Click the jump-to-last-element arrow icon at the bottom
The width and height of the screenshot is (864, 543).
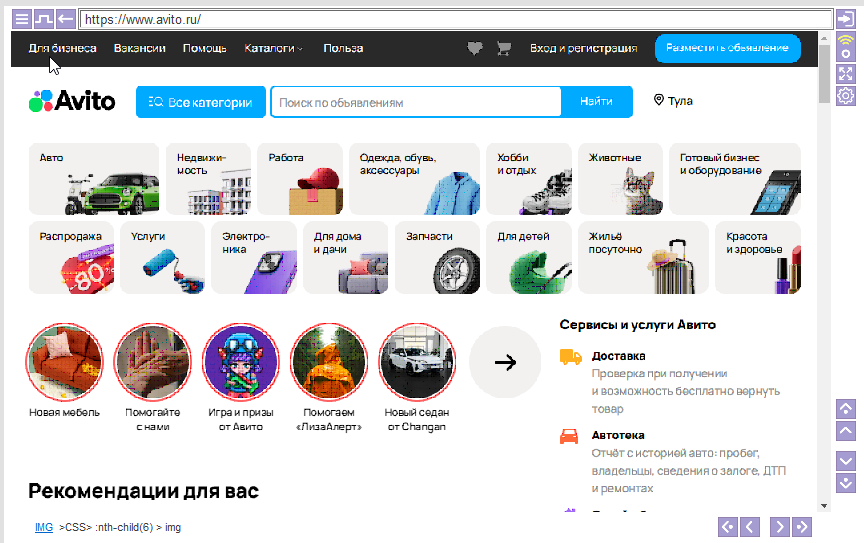point(802,527)
